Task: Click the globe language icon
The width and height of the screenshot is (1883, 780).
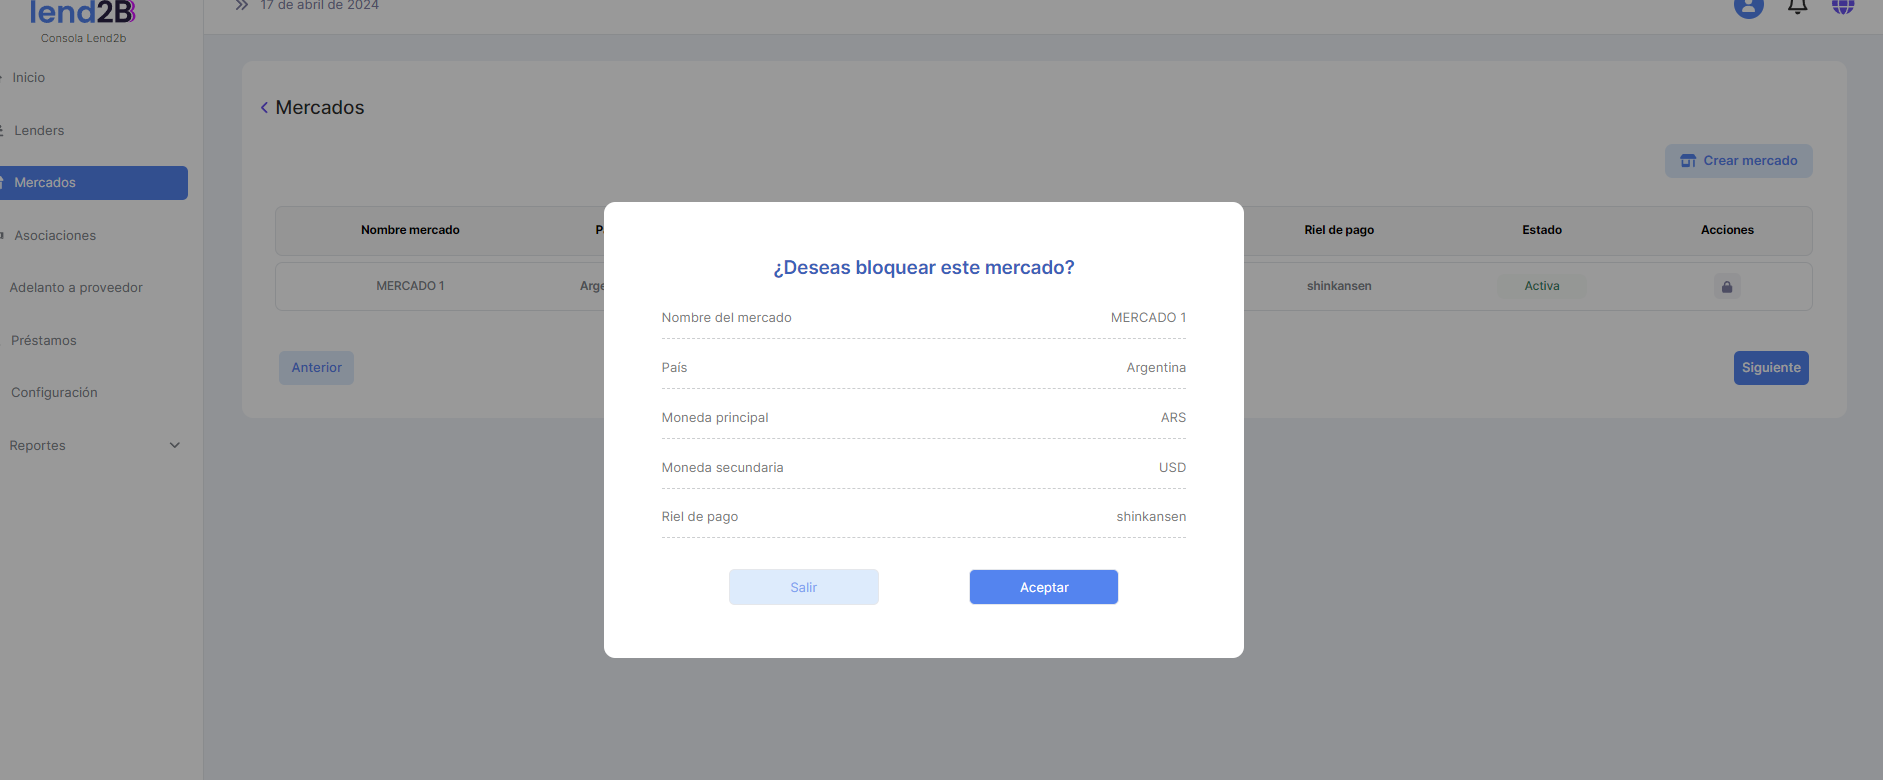Action: tap(1843, 7)
